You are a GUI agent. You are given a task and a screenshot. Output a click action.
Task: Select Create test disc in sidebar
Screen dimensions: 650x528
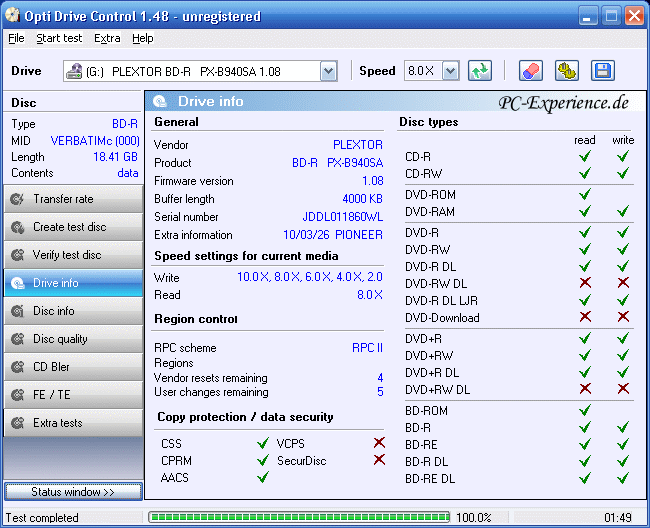point(72,227)
